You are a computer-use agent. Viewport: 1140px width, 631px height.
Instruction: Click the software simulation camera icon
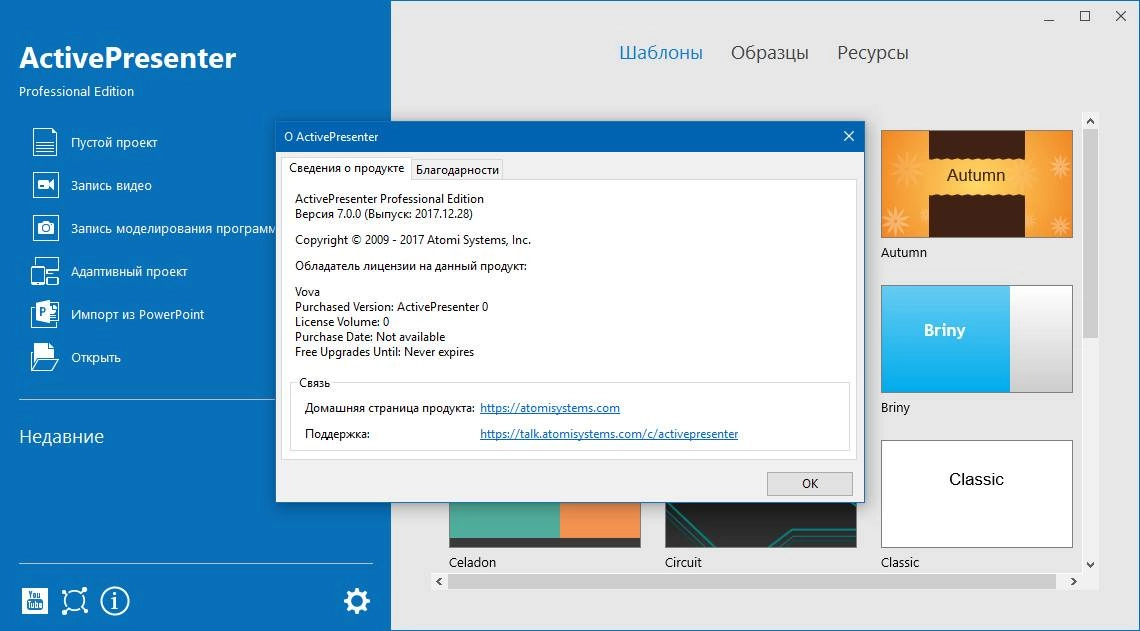click(x=45, y=228)
